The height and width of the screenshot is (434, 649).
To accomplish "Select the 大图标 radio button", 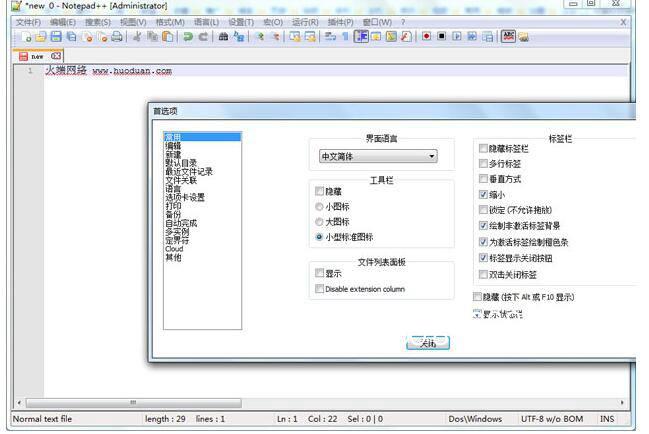I will click(319, 222).
